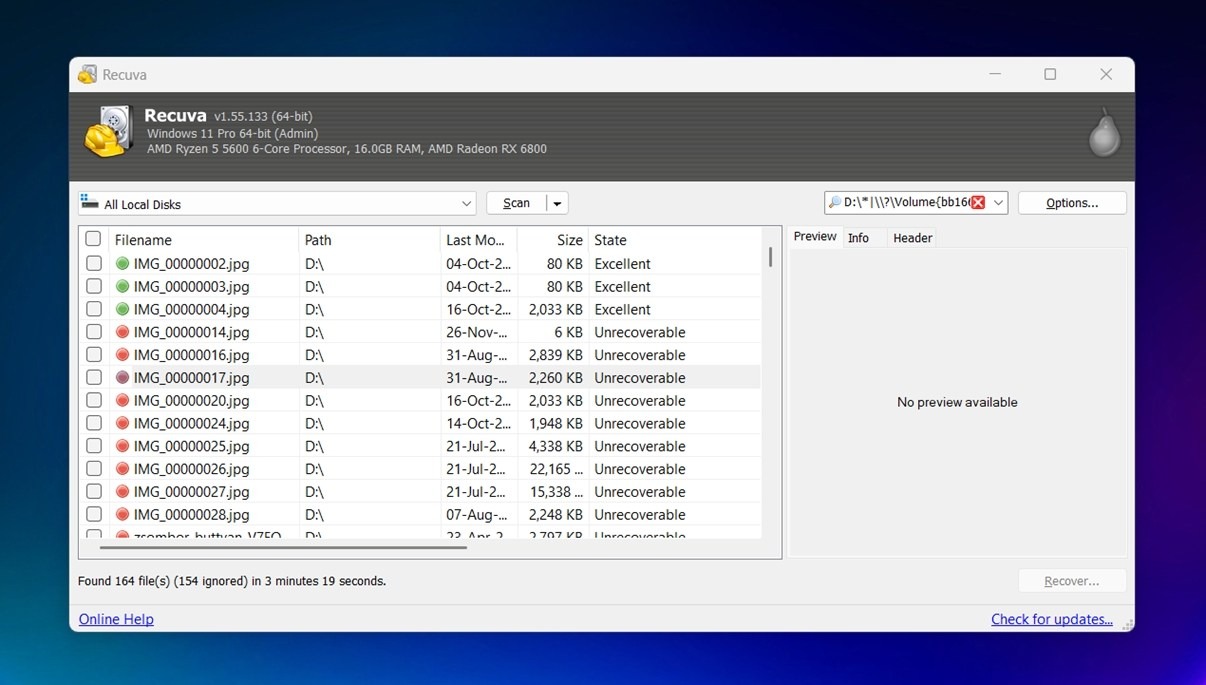Viewport: 1206px width, 685px height.
Task: Click red status dot of IMG_00000017.jpg
Action: (122, 378)
